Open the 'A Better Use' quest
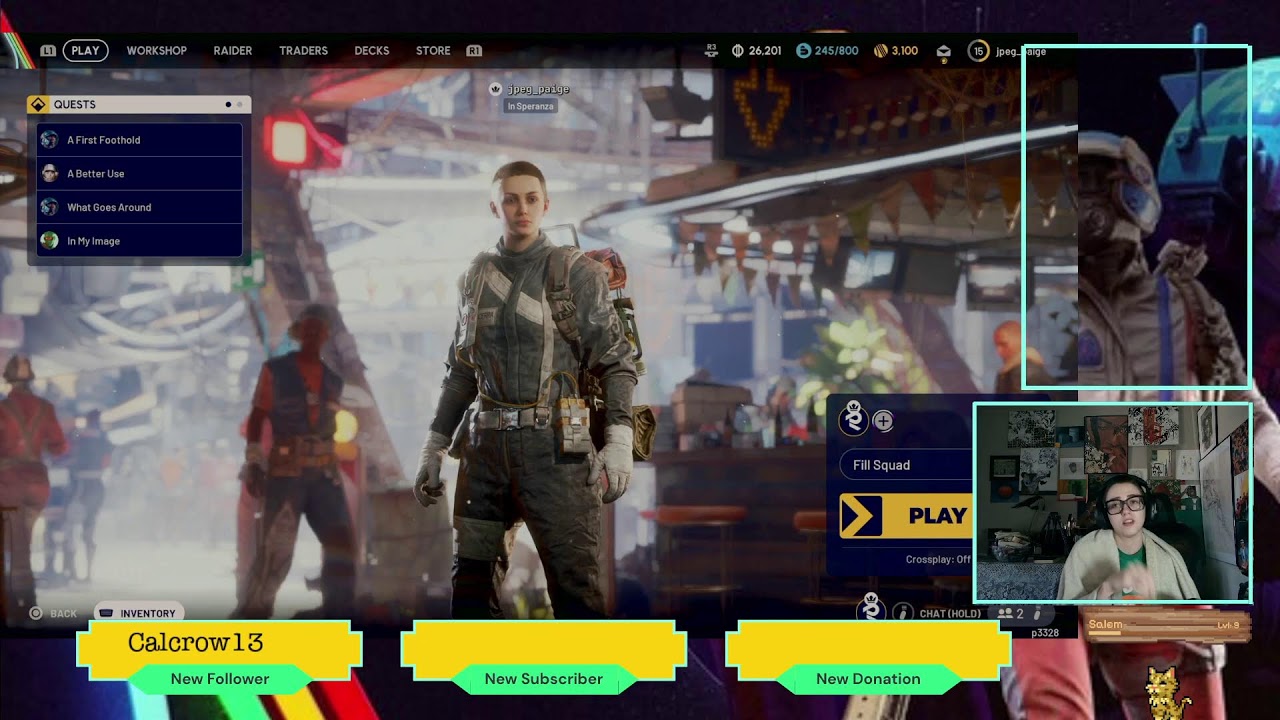 [139, 174]
